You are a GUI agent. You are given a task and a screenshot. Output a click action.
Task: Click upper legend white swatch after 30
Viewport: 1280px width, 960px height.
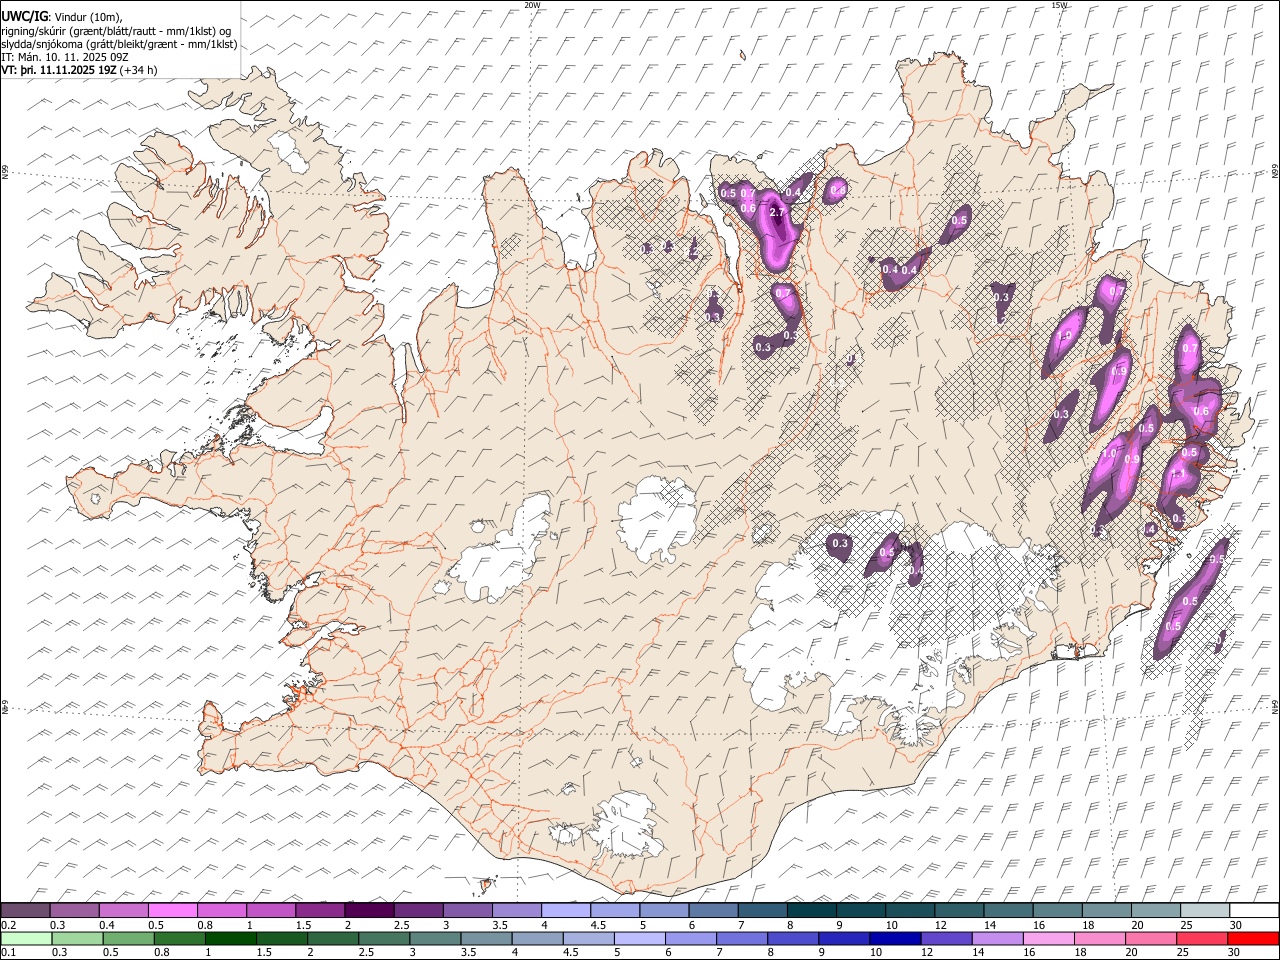(x=1253, y=910)
